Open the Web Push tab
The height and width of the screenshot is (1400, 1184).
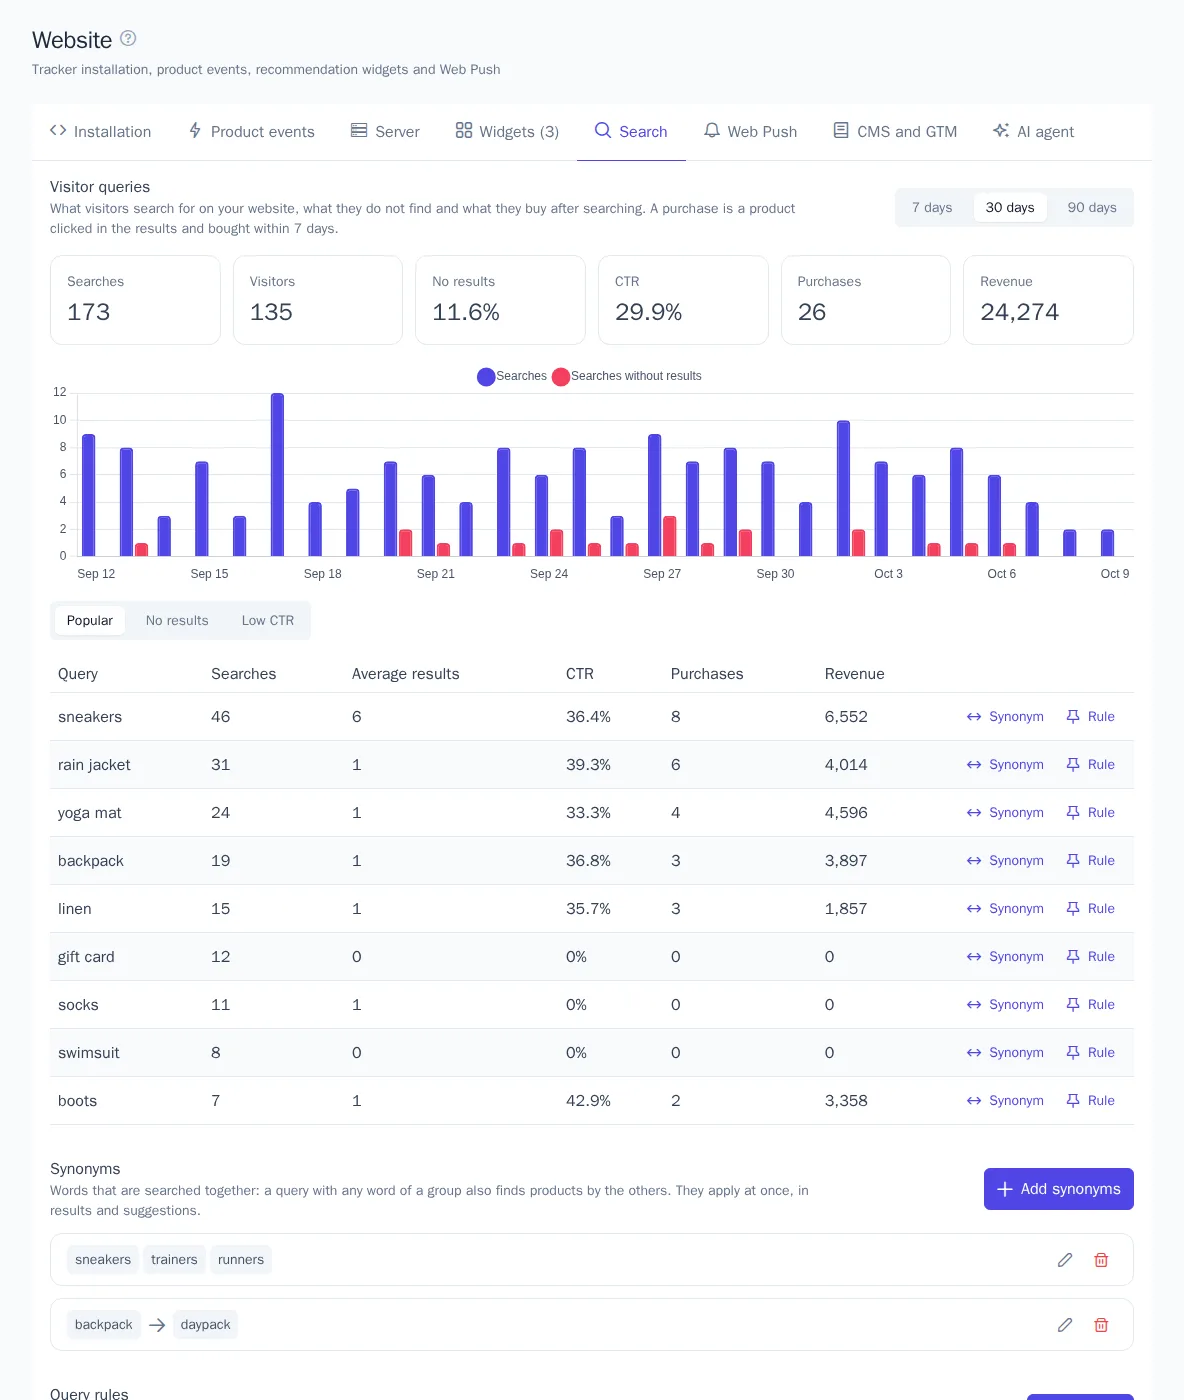coord(750,131)
